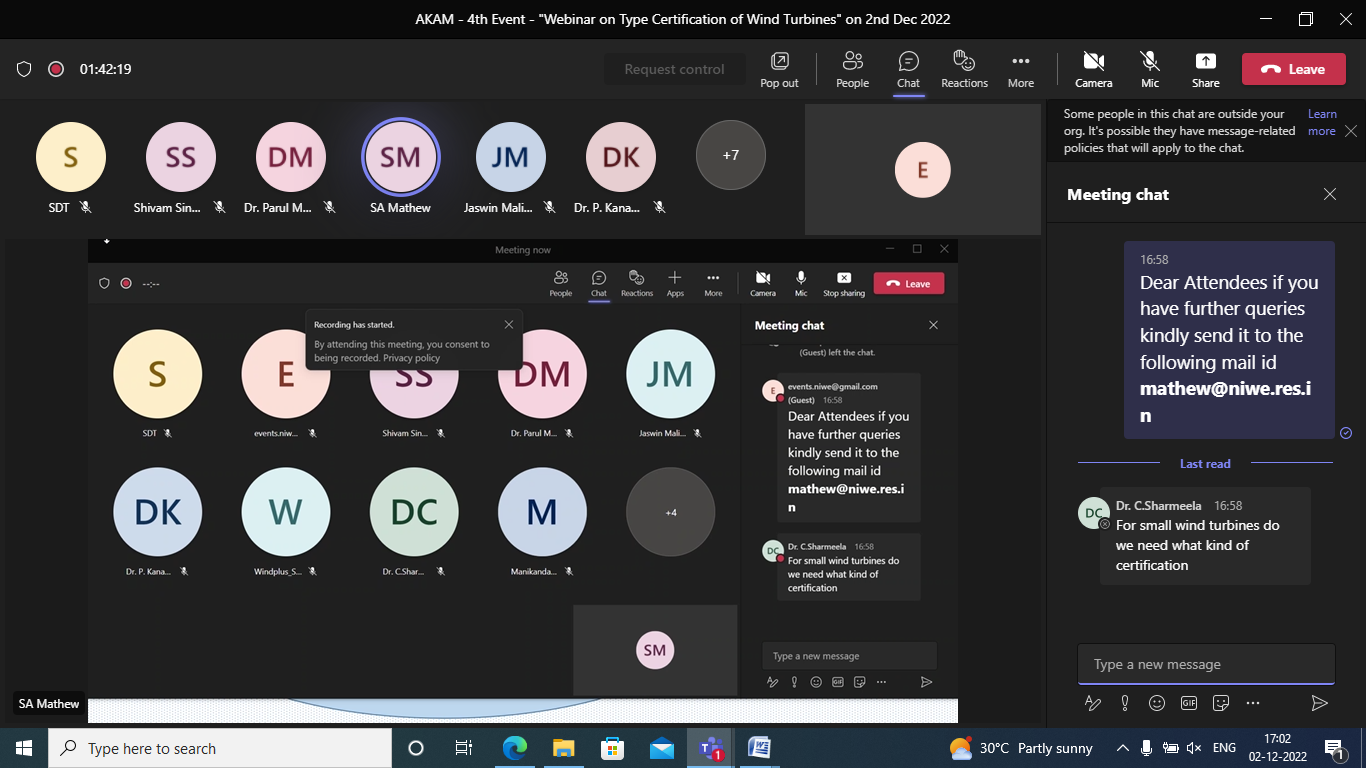Image resolution: width=1366 pixels, height=768 pixels.
Task: Open the Pop out icon in meeting toolbar
Action: coord(779,68)
